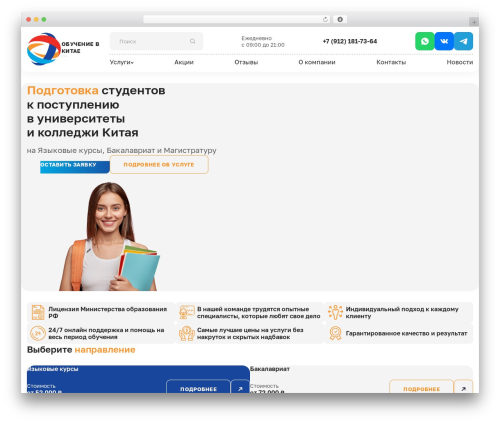Reload page with browser refresh icon
Viewport: 500px width, 423px height.
[325, 19]
